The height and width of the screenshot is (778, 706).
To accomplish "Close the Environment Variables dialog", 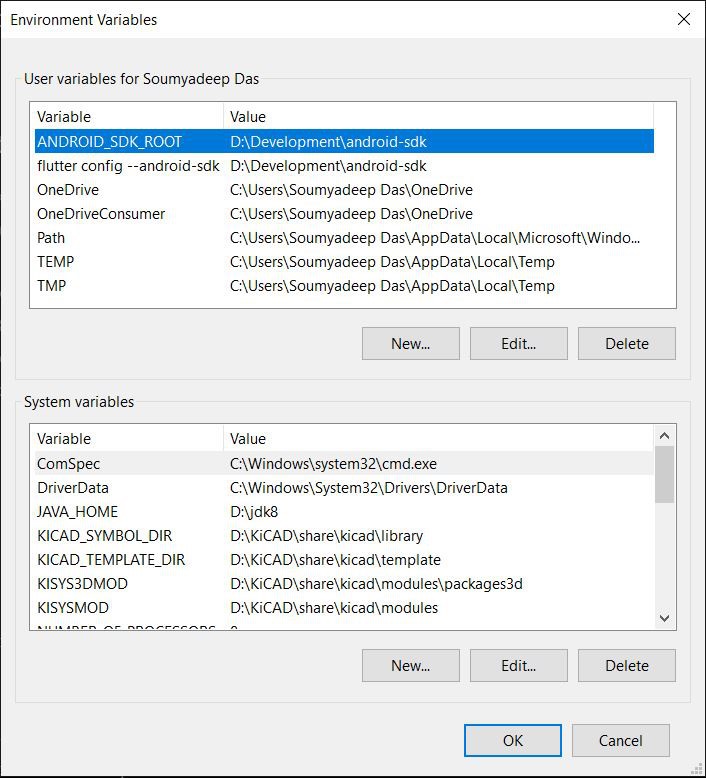I will [x=684, y=19].
